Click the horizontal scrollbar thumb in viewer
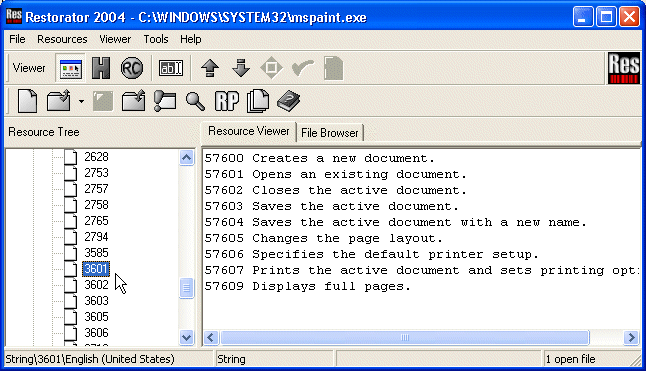 [x=405, y=338]
